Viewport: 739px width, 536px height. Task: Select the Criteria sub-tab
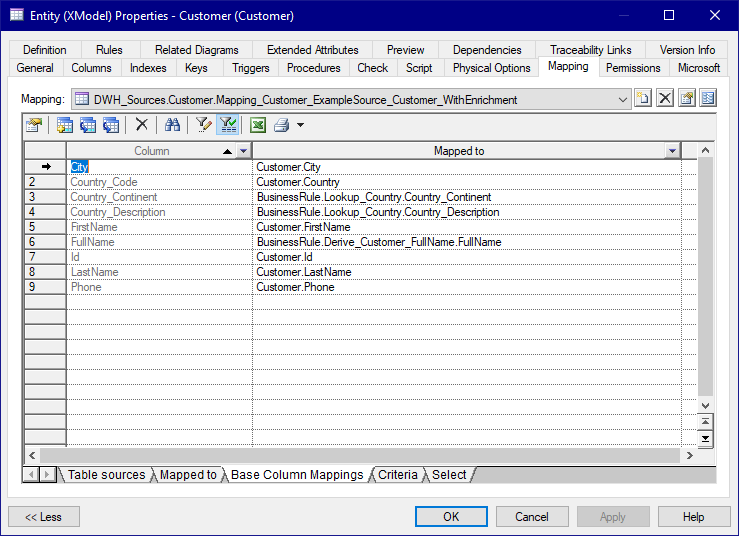point(398,475)
